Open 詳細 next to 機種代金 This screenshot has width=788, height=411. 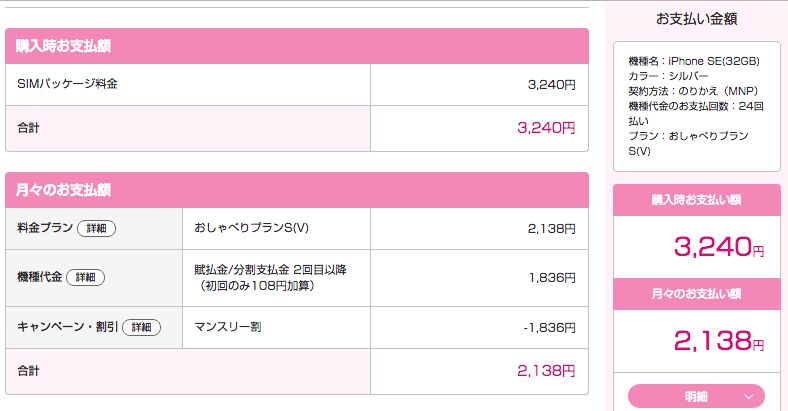[85, 277]
